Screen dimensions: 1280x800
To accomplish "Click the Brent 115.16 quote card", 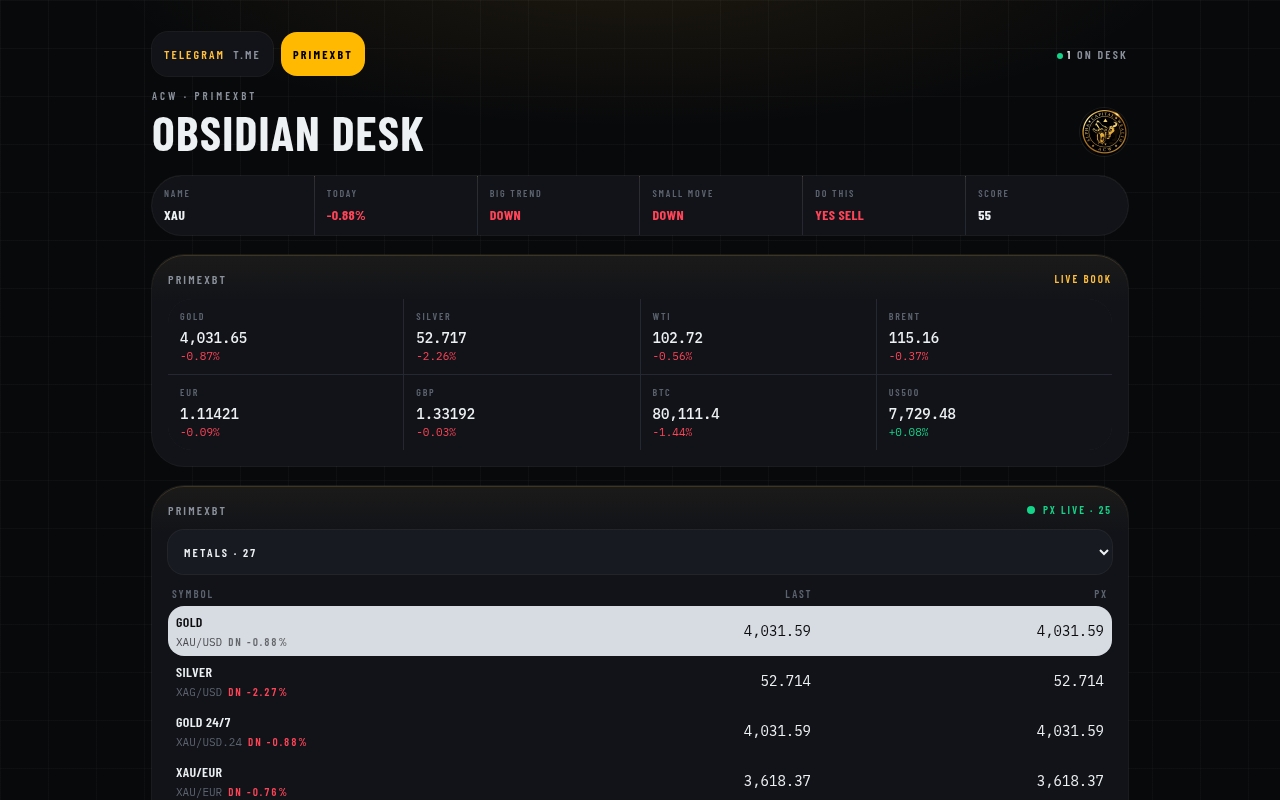I will [994, 336].
